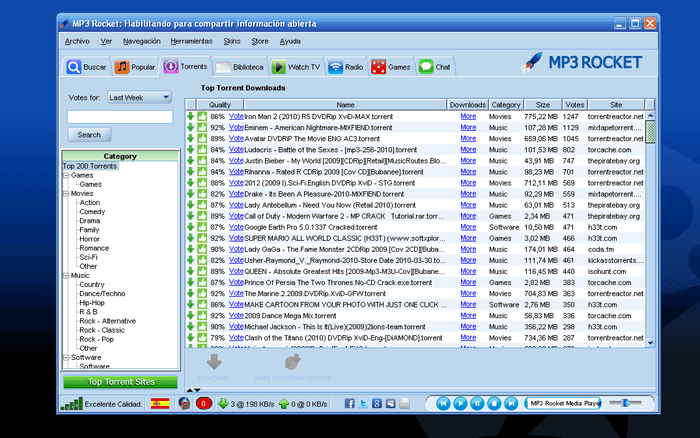700x438 pixels.
Task: Click the table scrollbar up arrow
Action: point(650,116)
